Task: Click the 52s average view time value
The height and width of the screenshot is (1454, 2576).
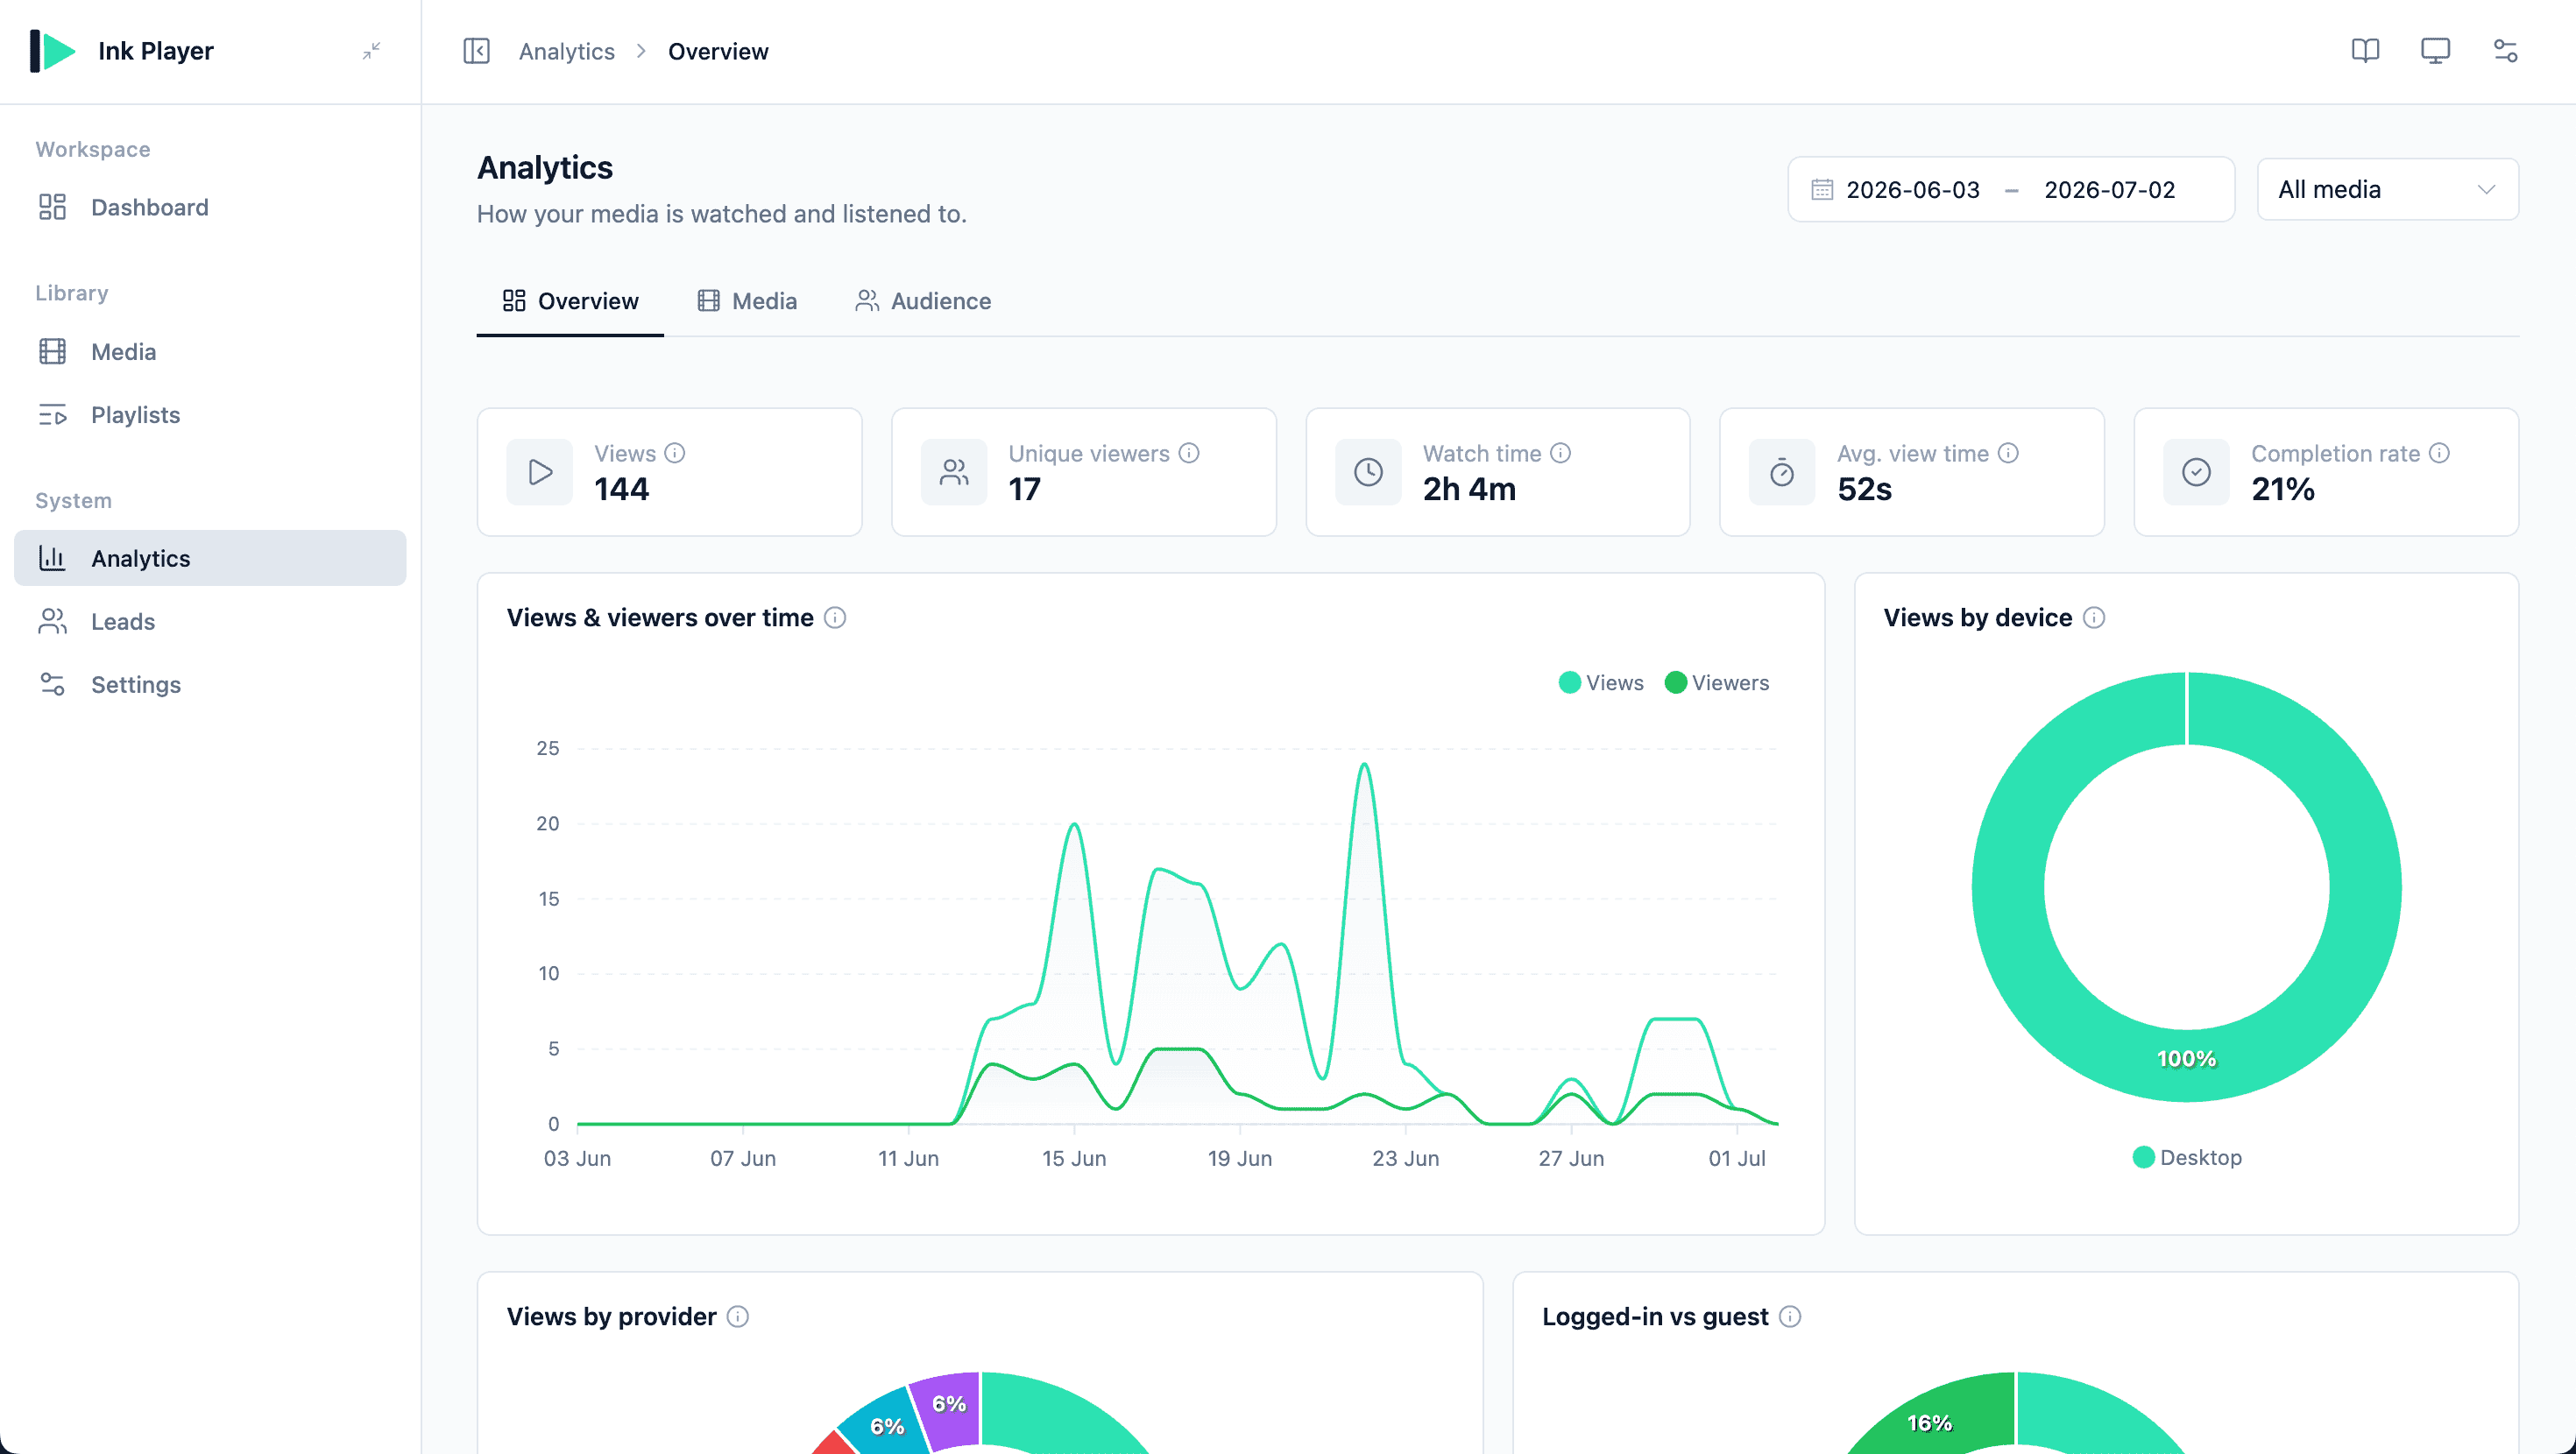Action: [1864, 489]
